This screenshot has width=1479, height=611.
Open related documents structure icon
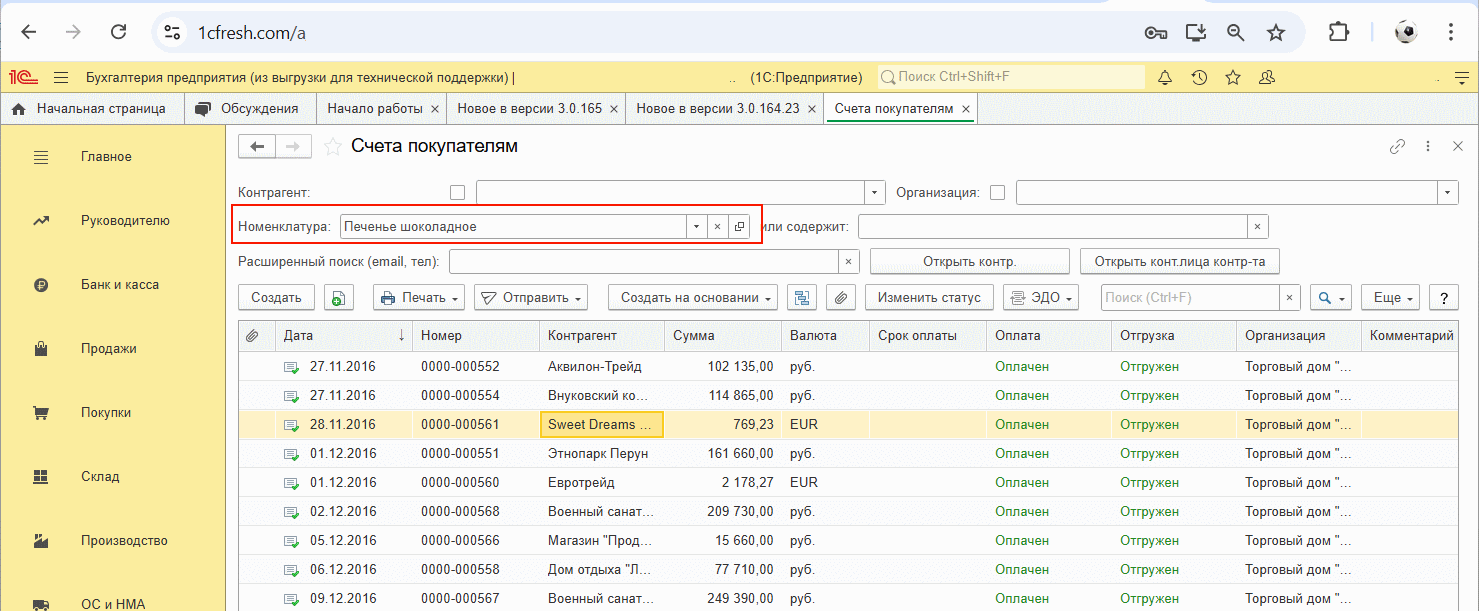tap(802, 297)
